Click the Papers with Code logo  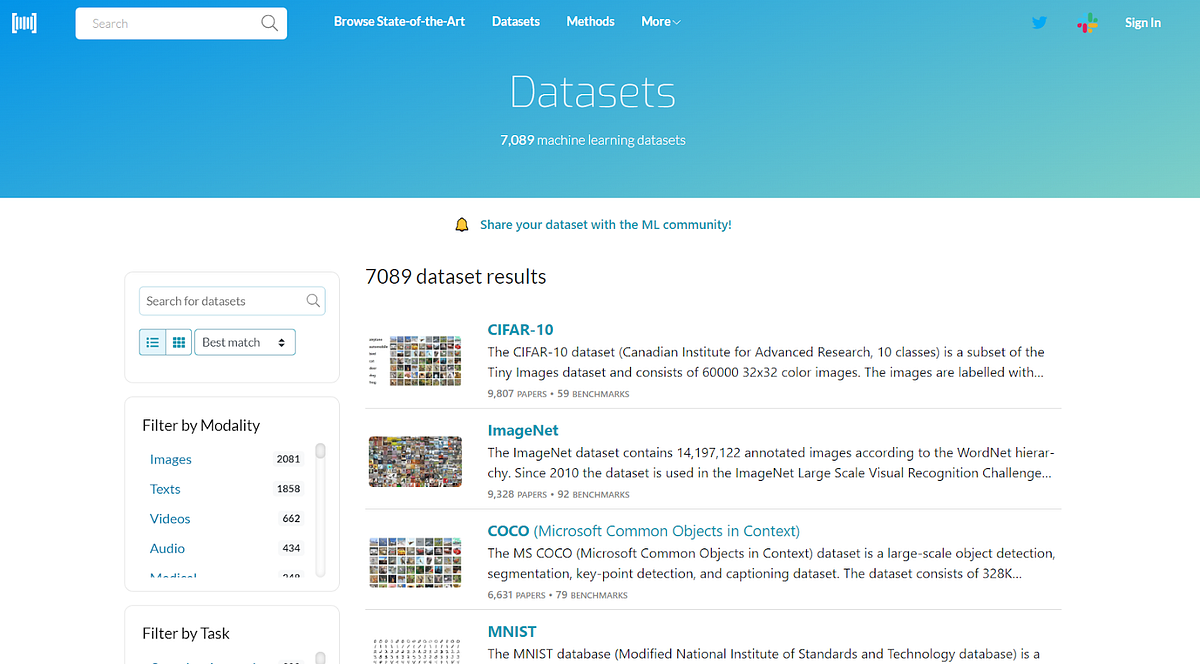coord(24,22)
